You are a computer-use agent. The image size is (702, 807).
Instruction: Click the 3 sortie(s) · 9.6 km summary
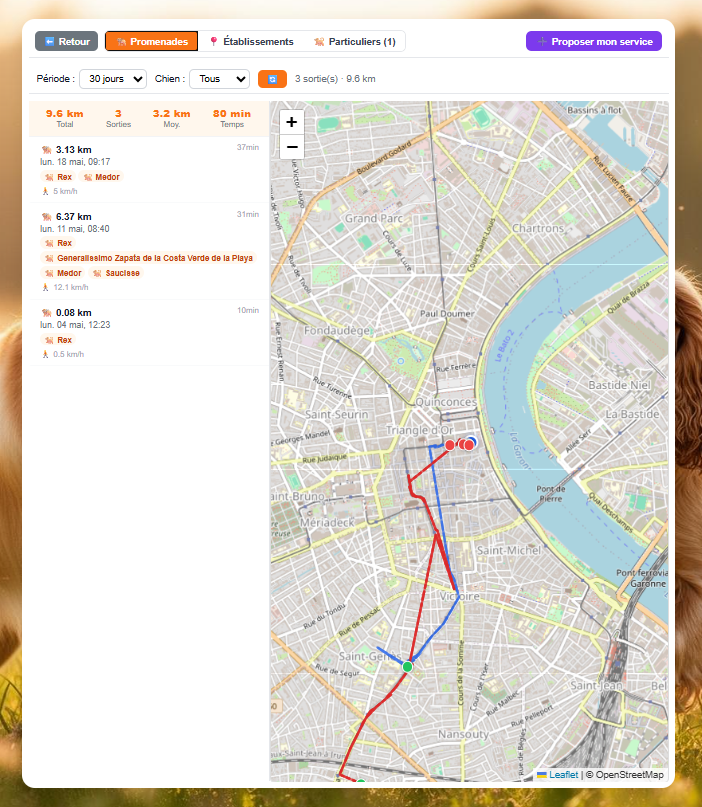coord(335,79)
